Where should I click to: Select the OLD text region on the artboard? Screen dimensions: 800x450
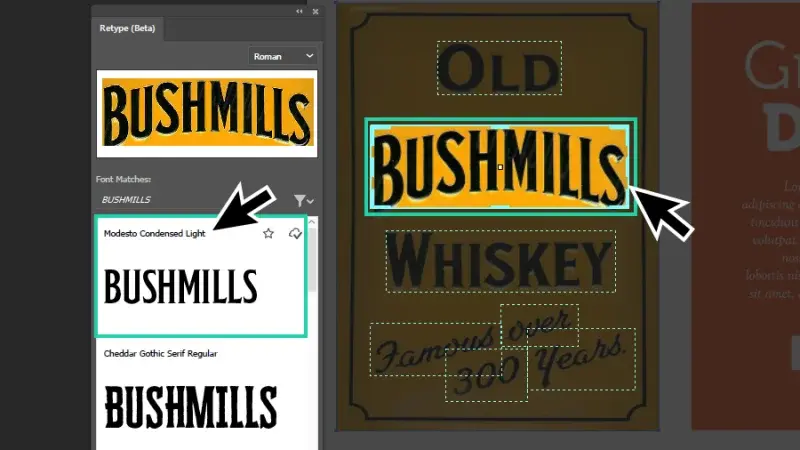pyautogui.click(x=499, y=68)
